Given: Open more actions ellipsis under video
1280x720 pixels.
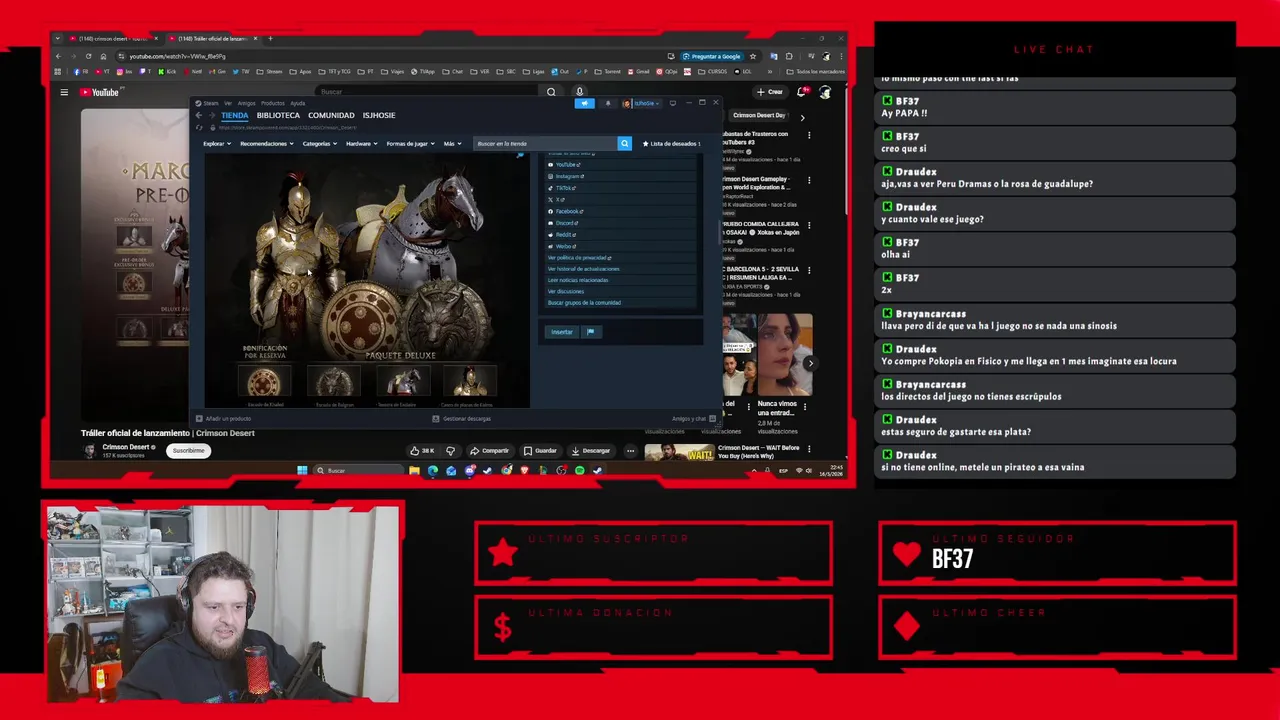Looking at the screenshot, I should 630,450.
